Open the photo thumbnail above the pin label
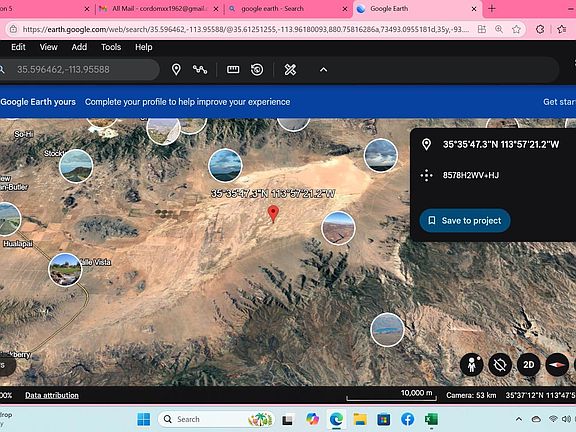The width and height of the screenshot is (576, 432). click(x=225, y=165)
